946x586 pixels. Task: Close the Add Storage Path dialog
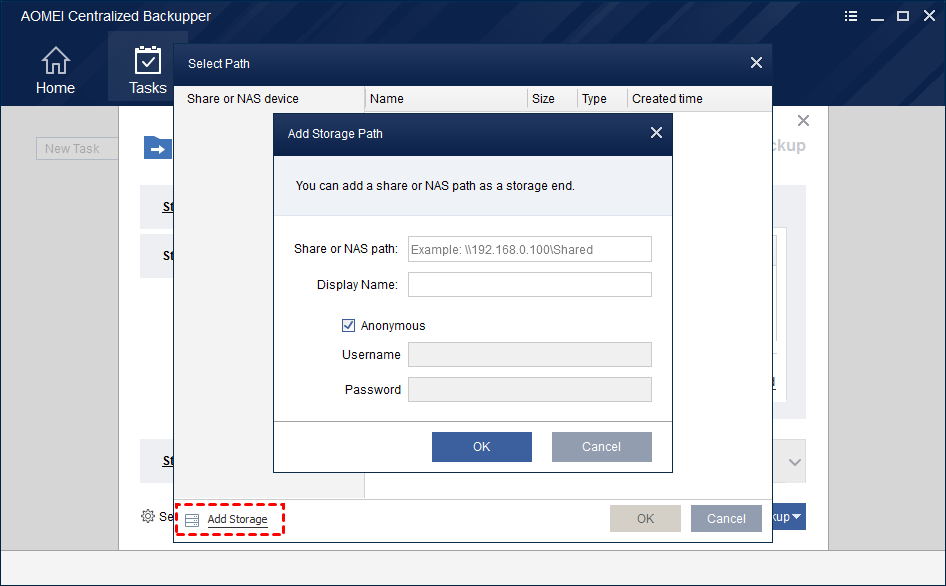click(656, 133)
